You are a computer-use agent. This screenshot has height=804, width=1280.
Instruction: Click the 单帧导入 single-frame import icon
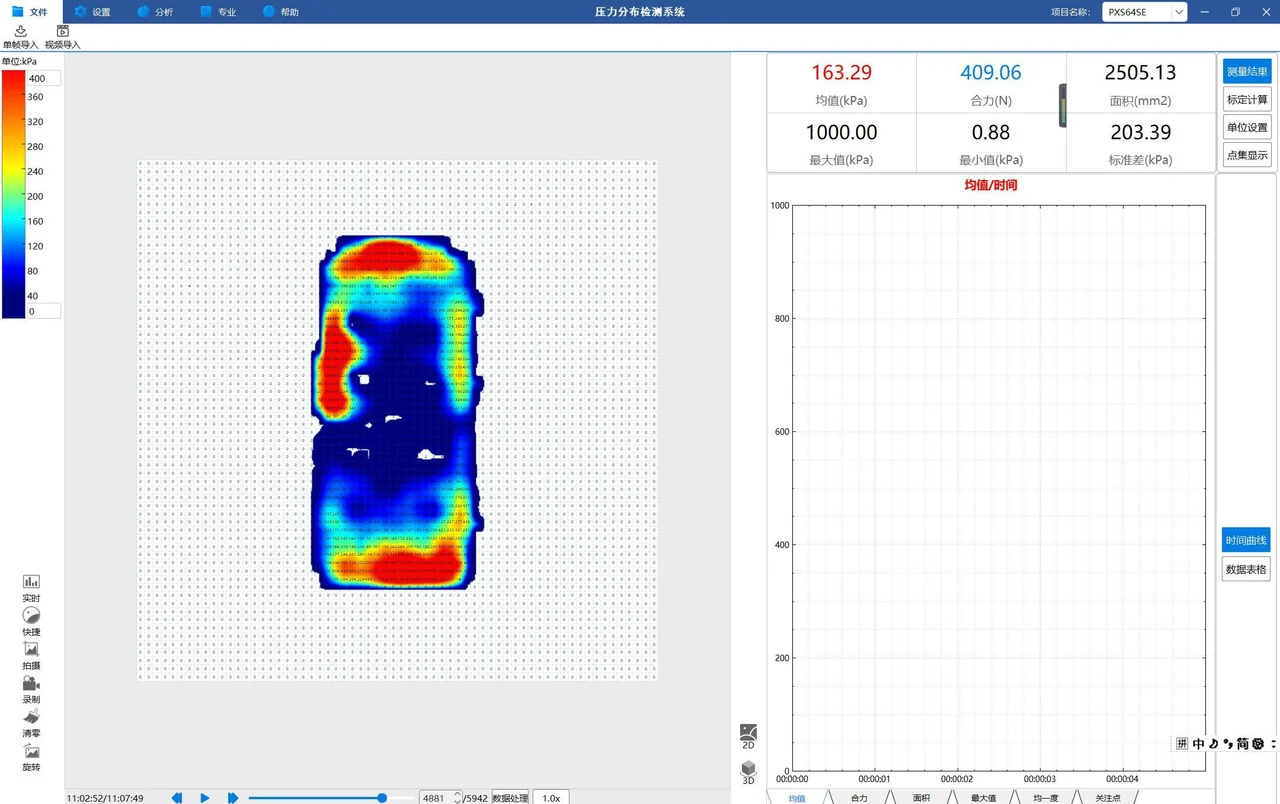click(x=20, y=32)
